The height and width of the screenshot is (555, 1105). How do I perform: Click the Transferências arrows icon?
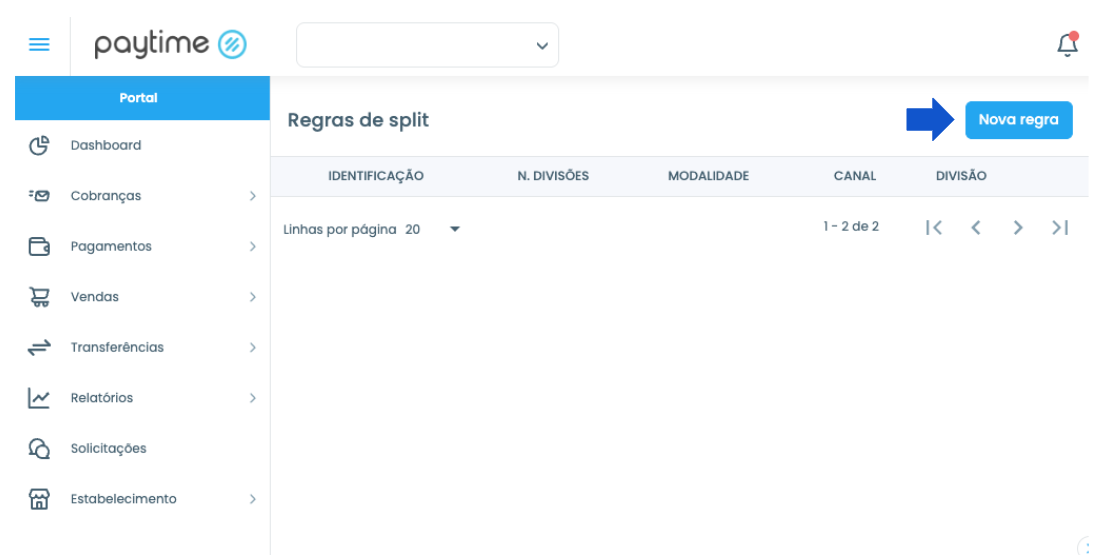(x=39, y=347)
